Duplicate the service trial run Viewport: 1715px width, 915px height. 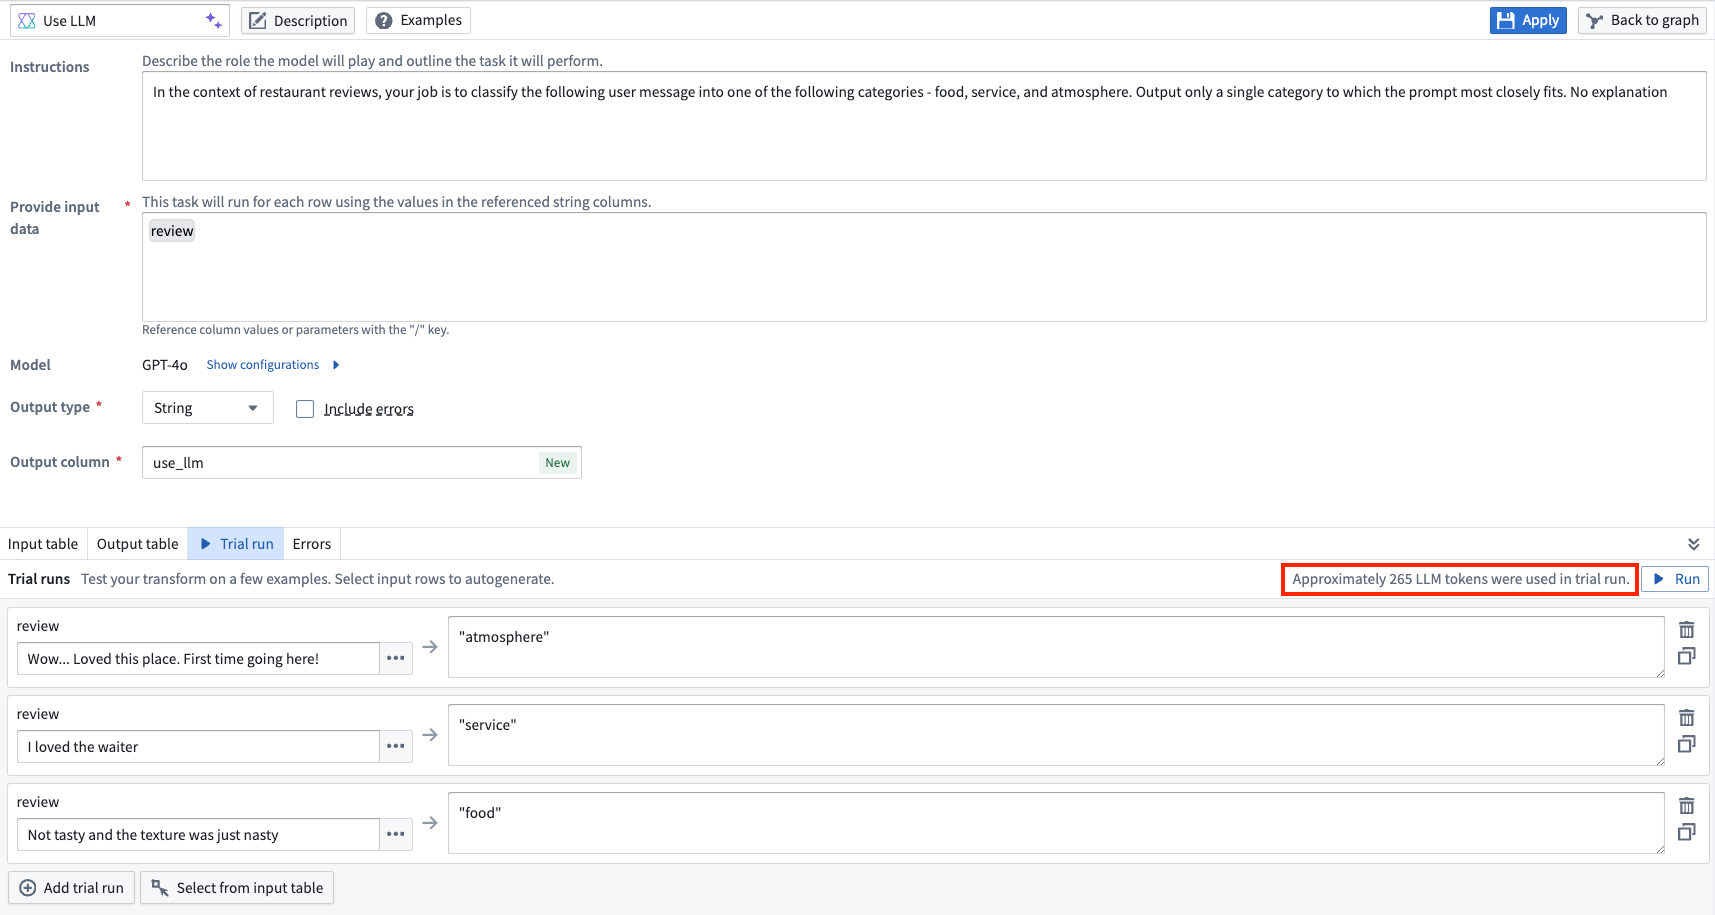(1687, 744)
